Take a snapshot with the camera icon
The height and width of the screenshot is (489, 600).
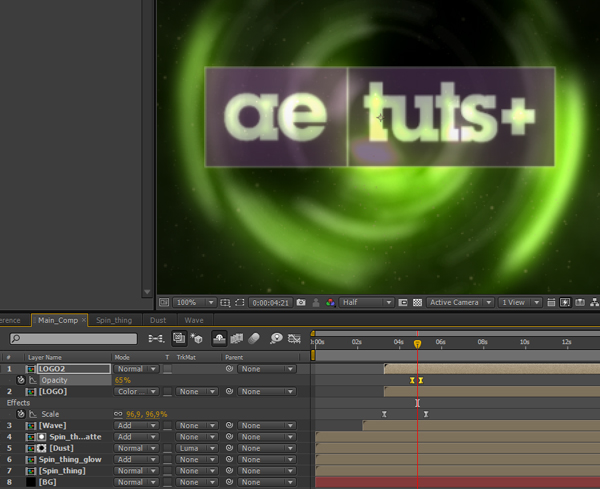[301, 303]
